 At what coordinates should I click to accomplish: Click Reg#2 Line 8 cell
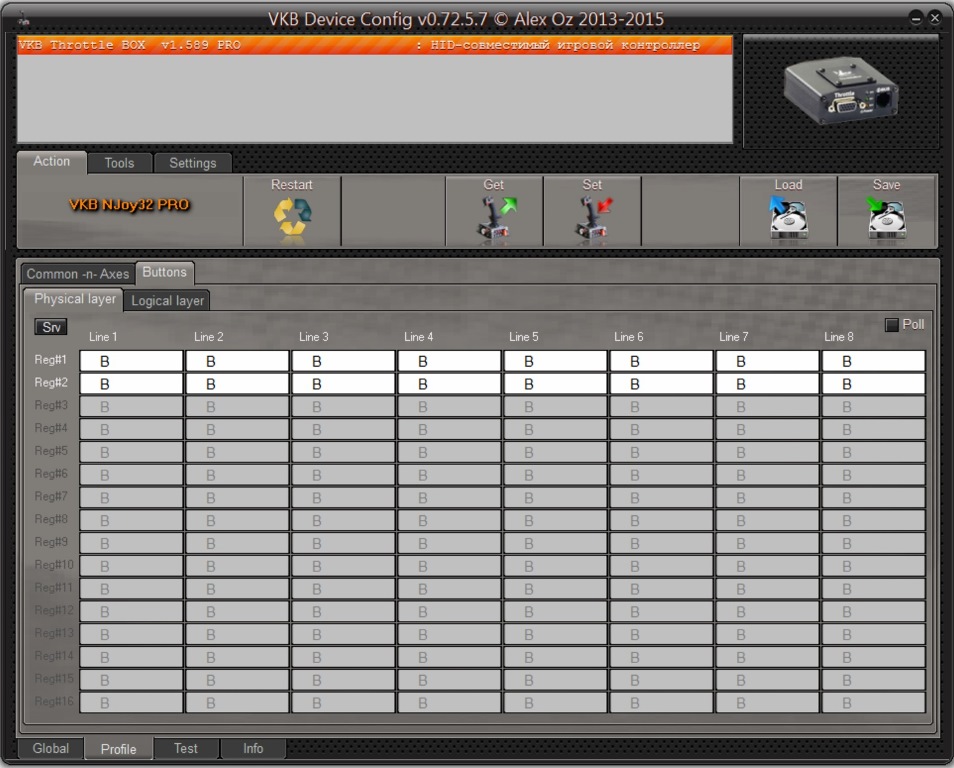pos(874,384)
